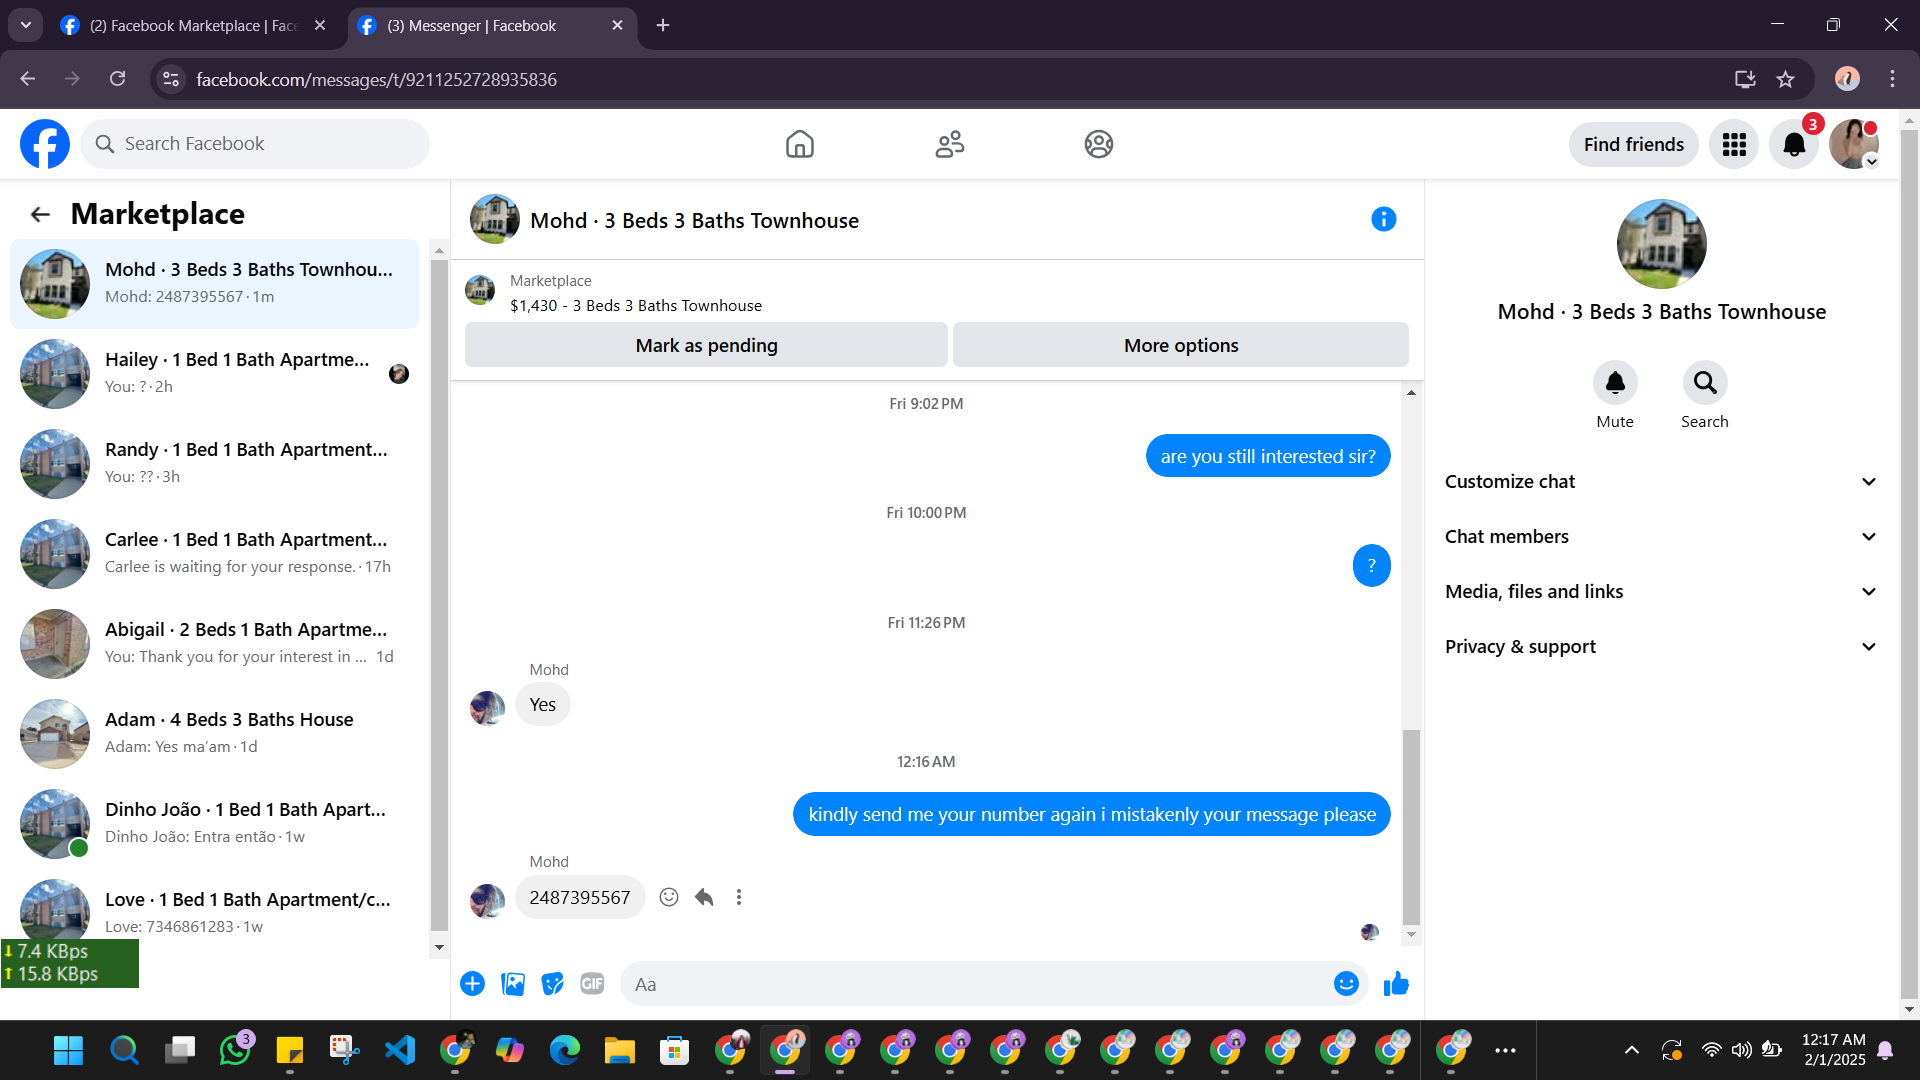Mark the listing as pending
Screen dimensions: 1920x1080
[706, 345]
